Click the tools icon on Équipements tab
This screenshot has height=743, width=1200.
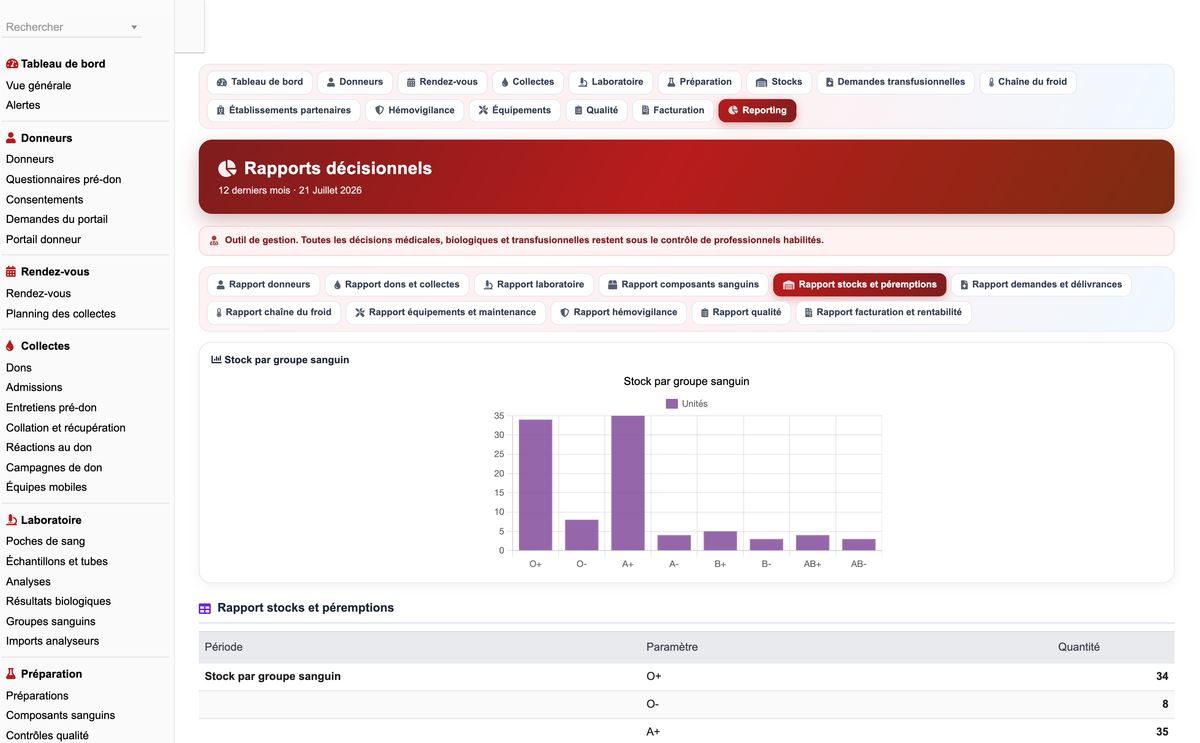click(x=483, y=110)
